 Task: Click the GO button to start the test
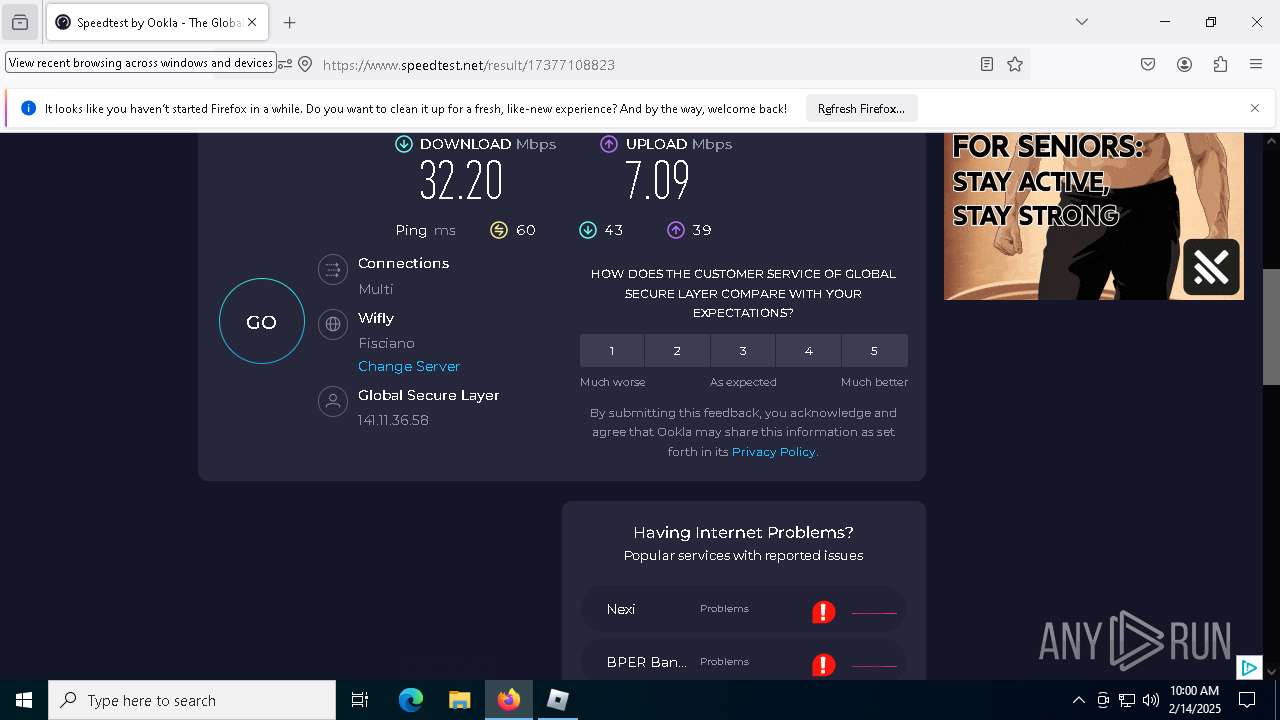(262, 321)
